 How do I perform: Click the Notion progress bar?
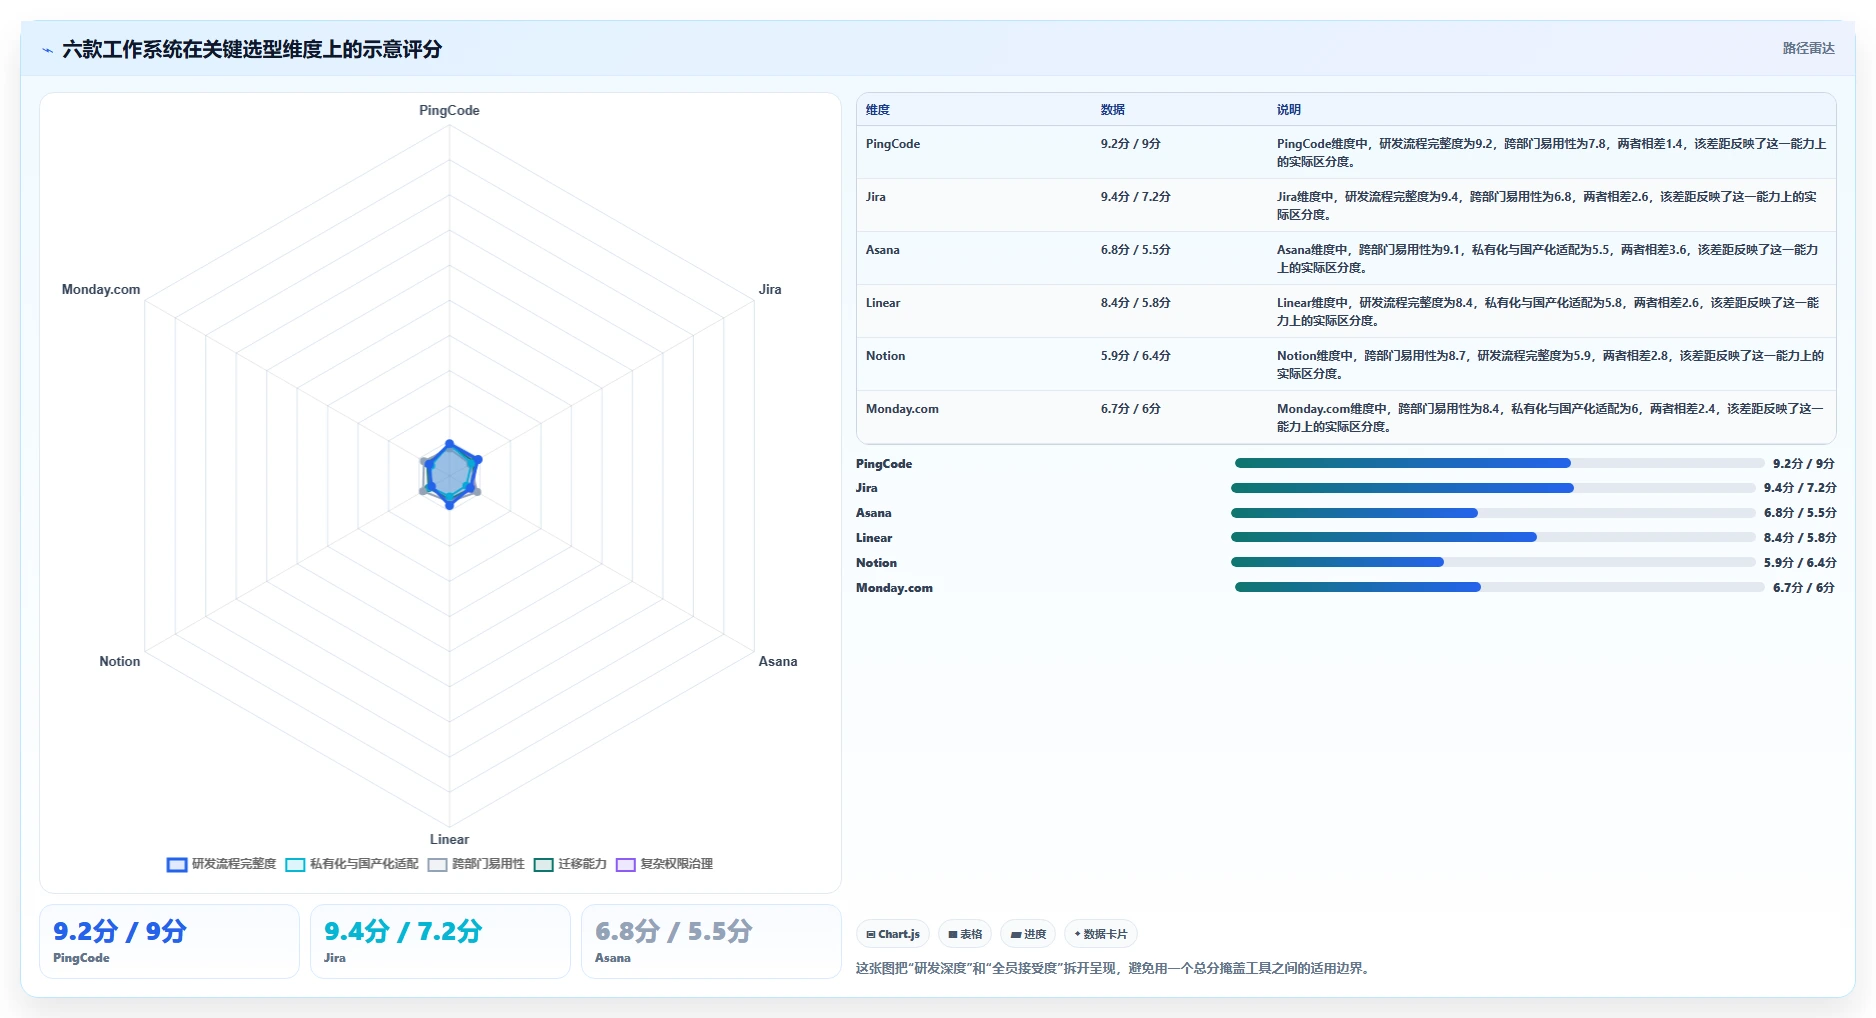pyautogui.click(x=1493, y=562)
